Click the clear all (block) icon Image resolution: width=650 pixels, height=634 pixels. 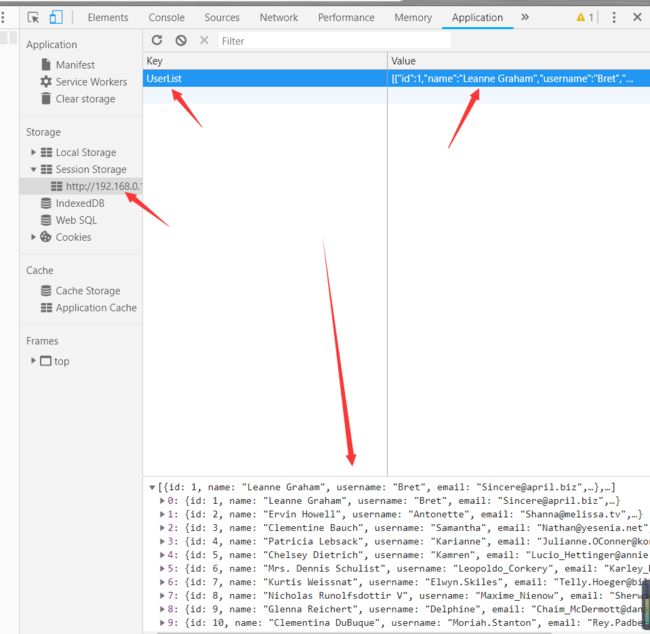point(181,40)
